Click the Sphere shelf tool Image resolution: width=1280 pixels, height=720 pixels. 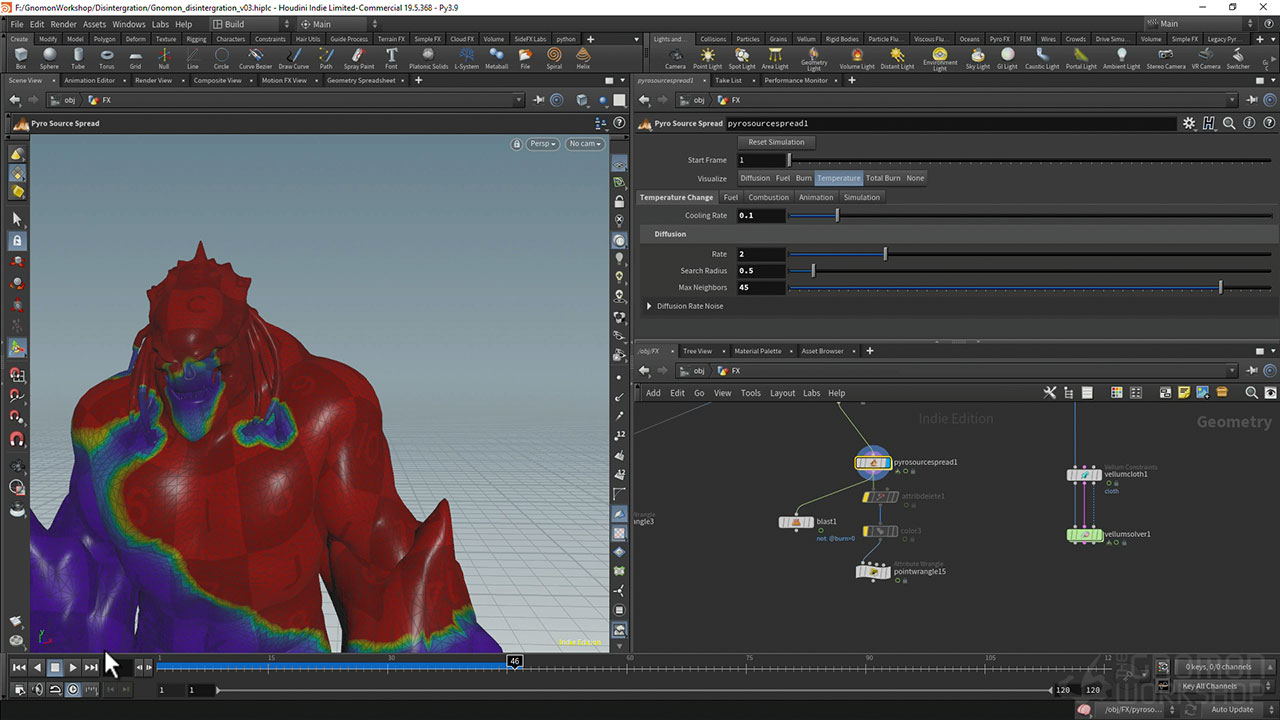(x=49, y=58)
